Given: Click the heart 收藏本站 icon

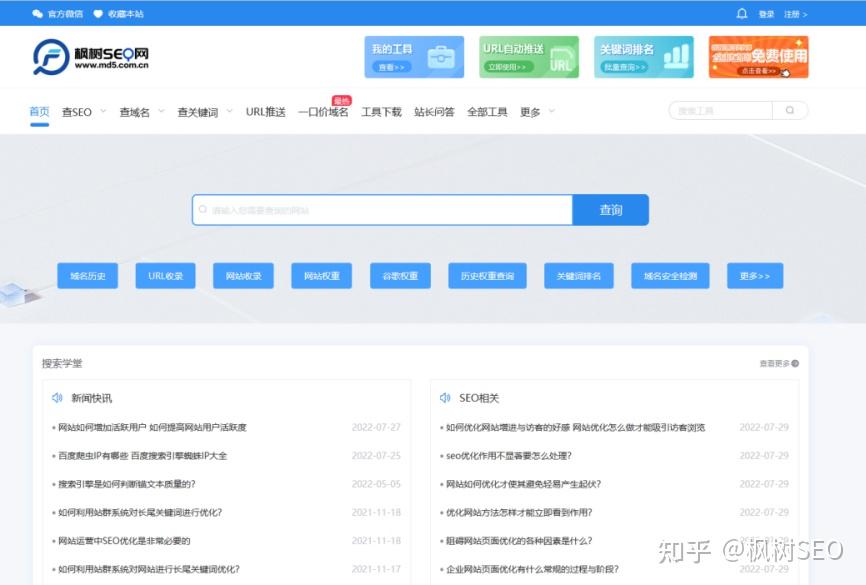Looking at the screenshot, I should (98, 14).
